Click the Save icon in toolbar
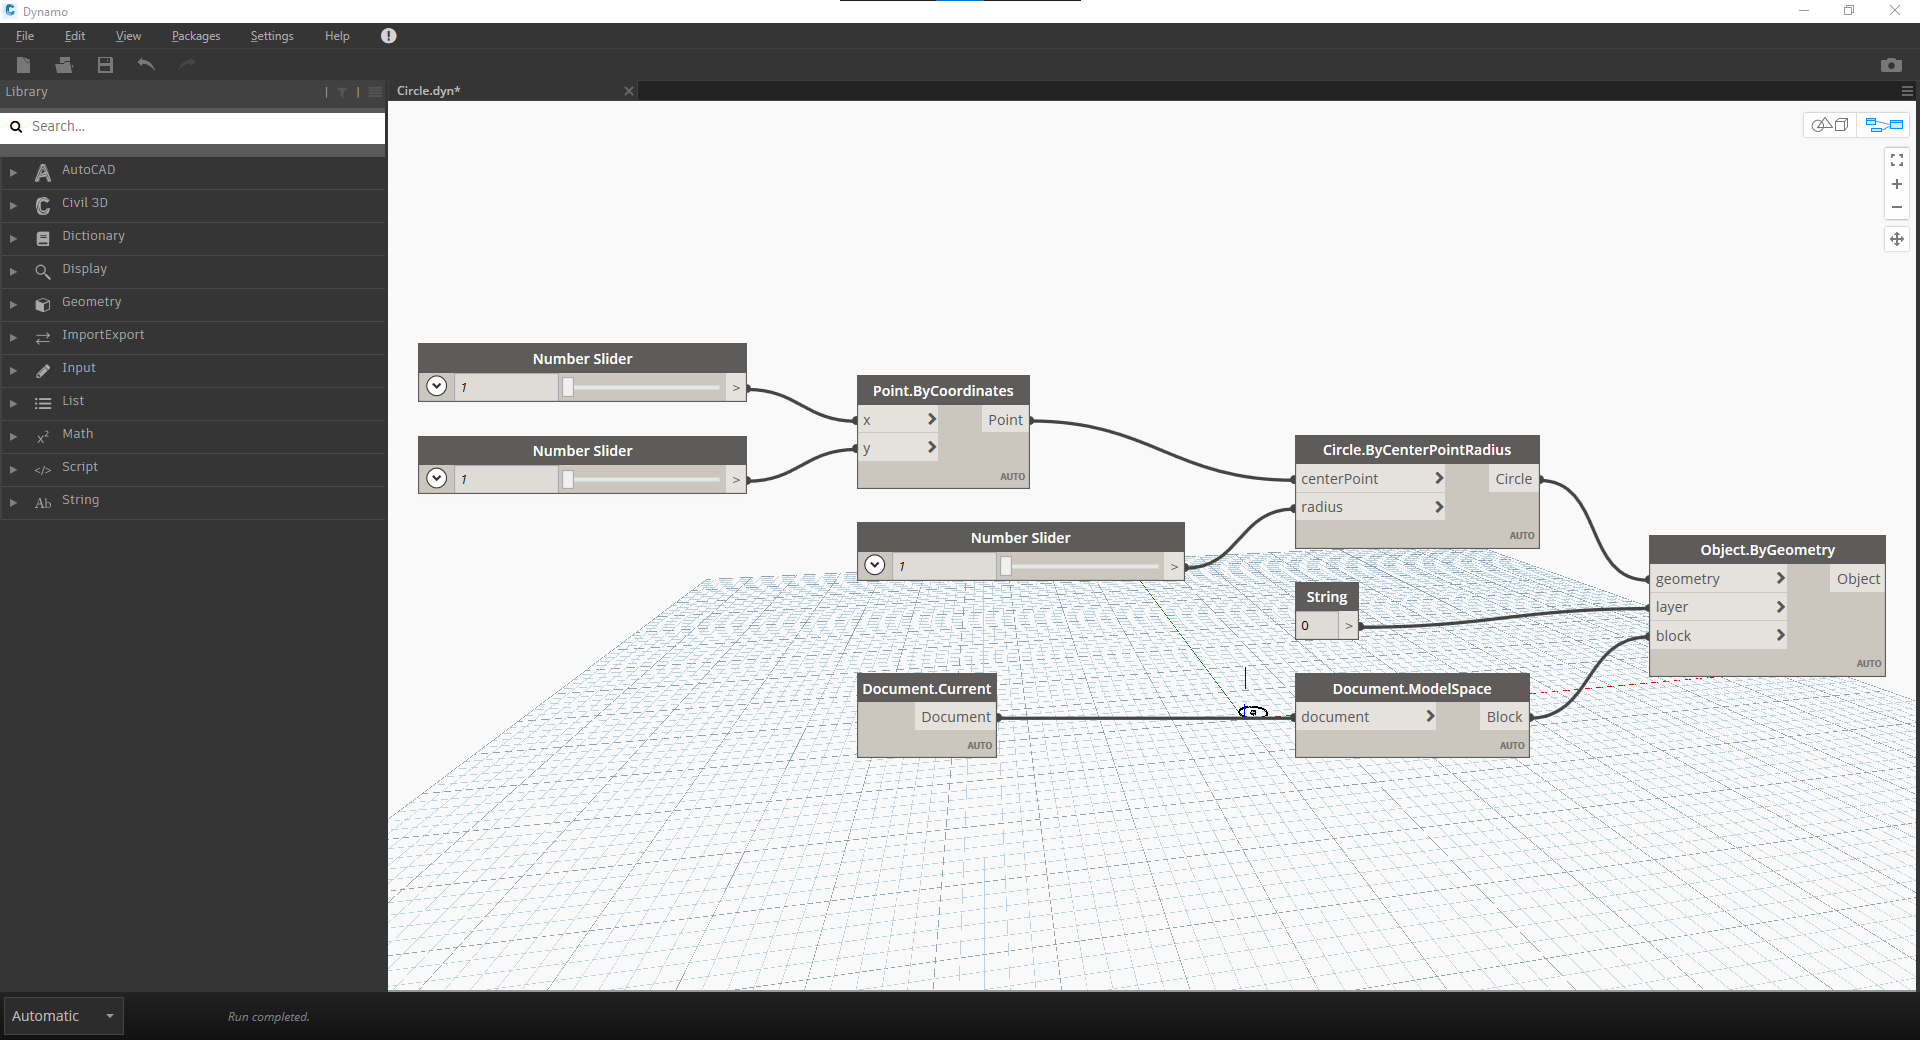 coord(105,65)
